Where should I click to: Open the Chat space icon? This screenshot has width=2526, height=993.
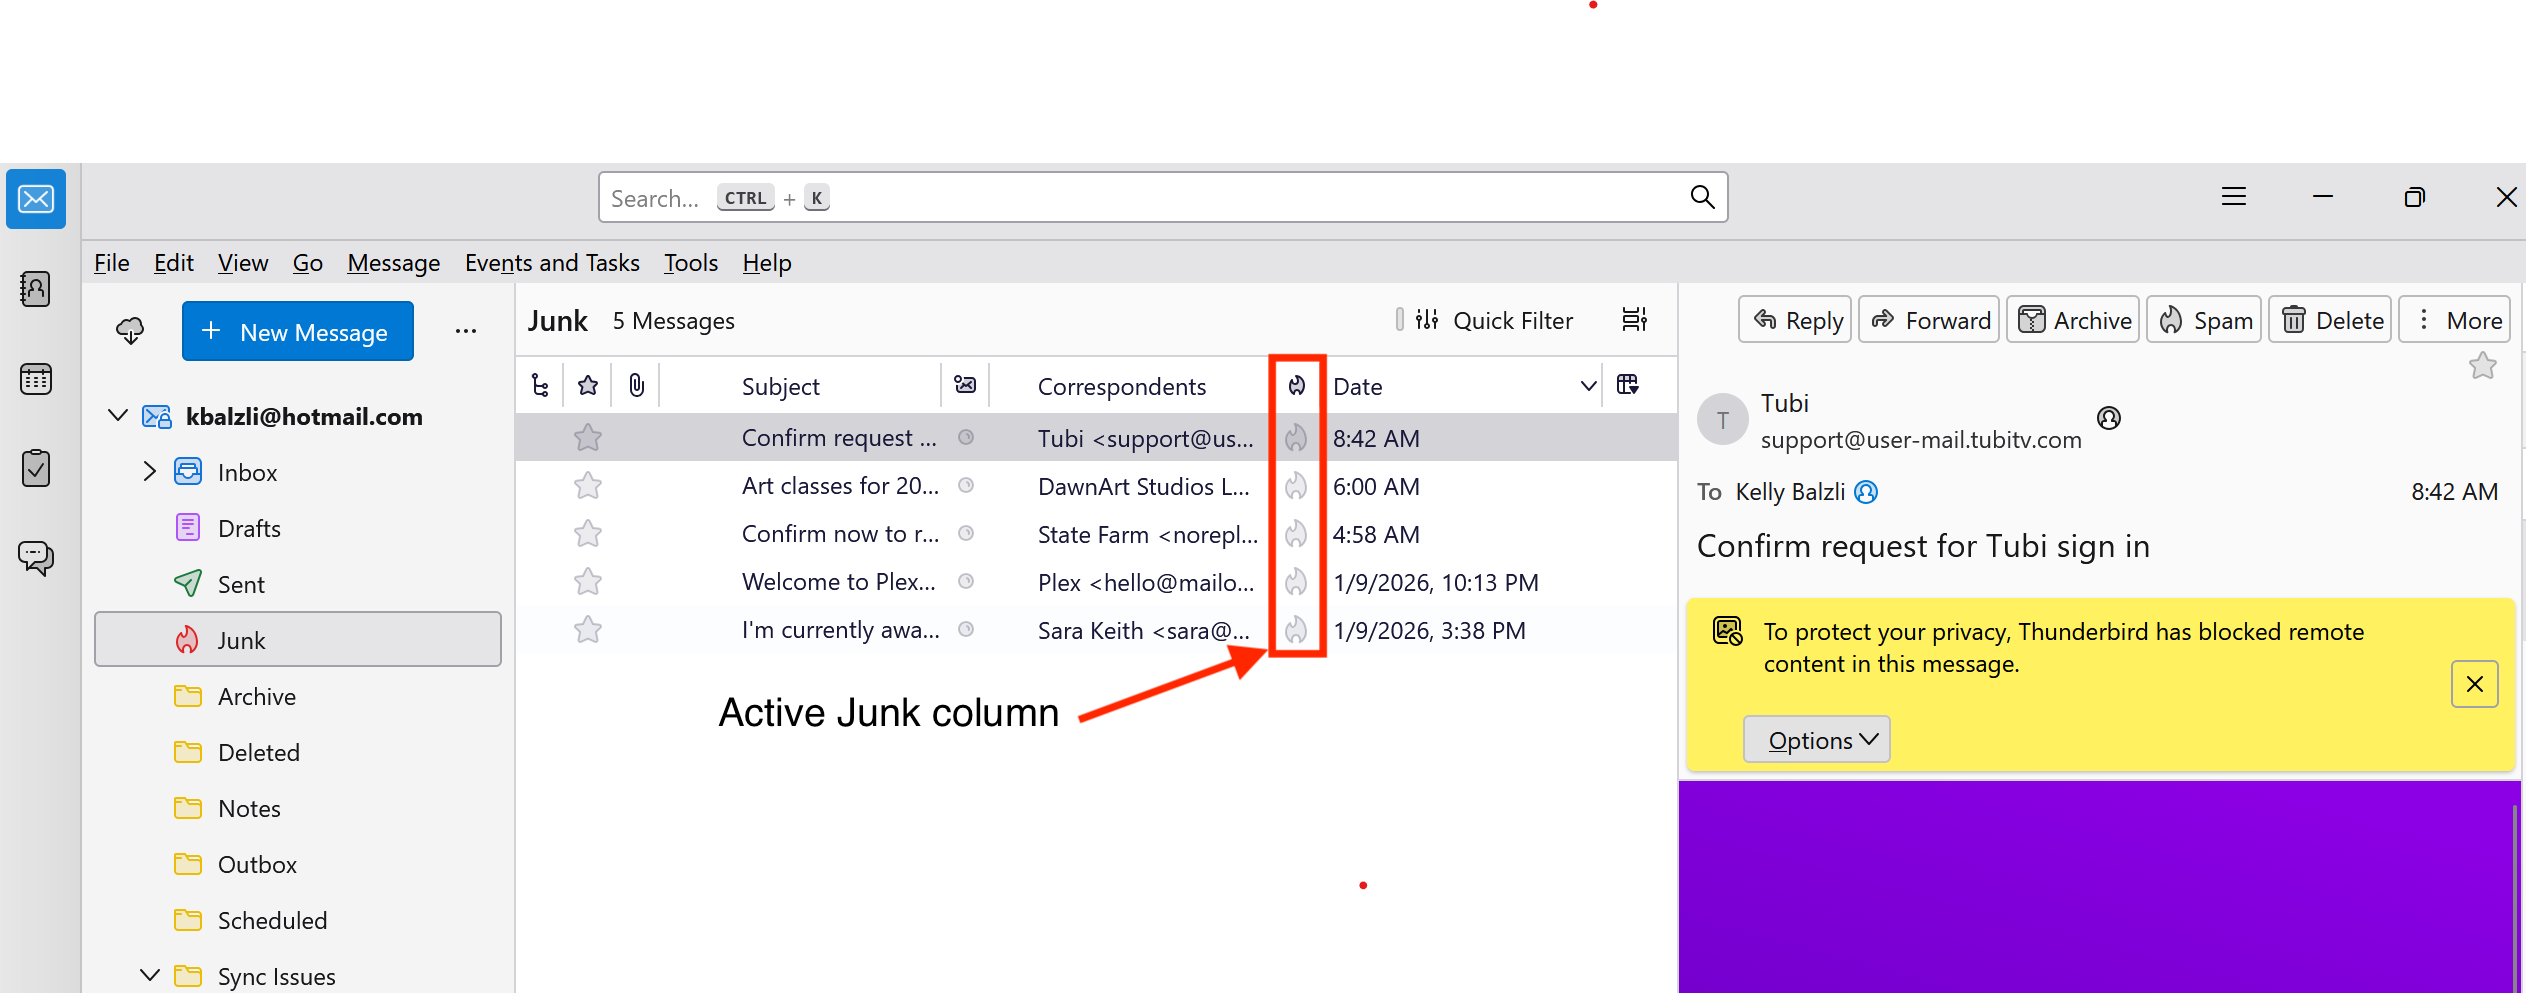pos(36,557)
